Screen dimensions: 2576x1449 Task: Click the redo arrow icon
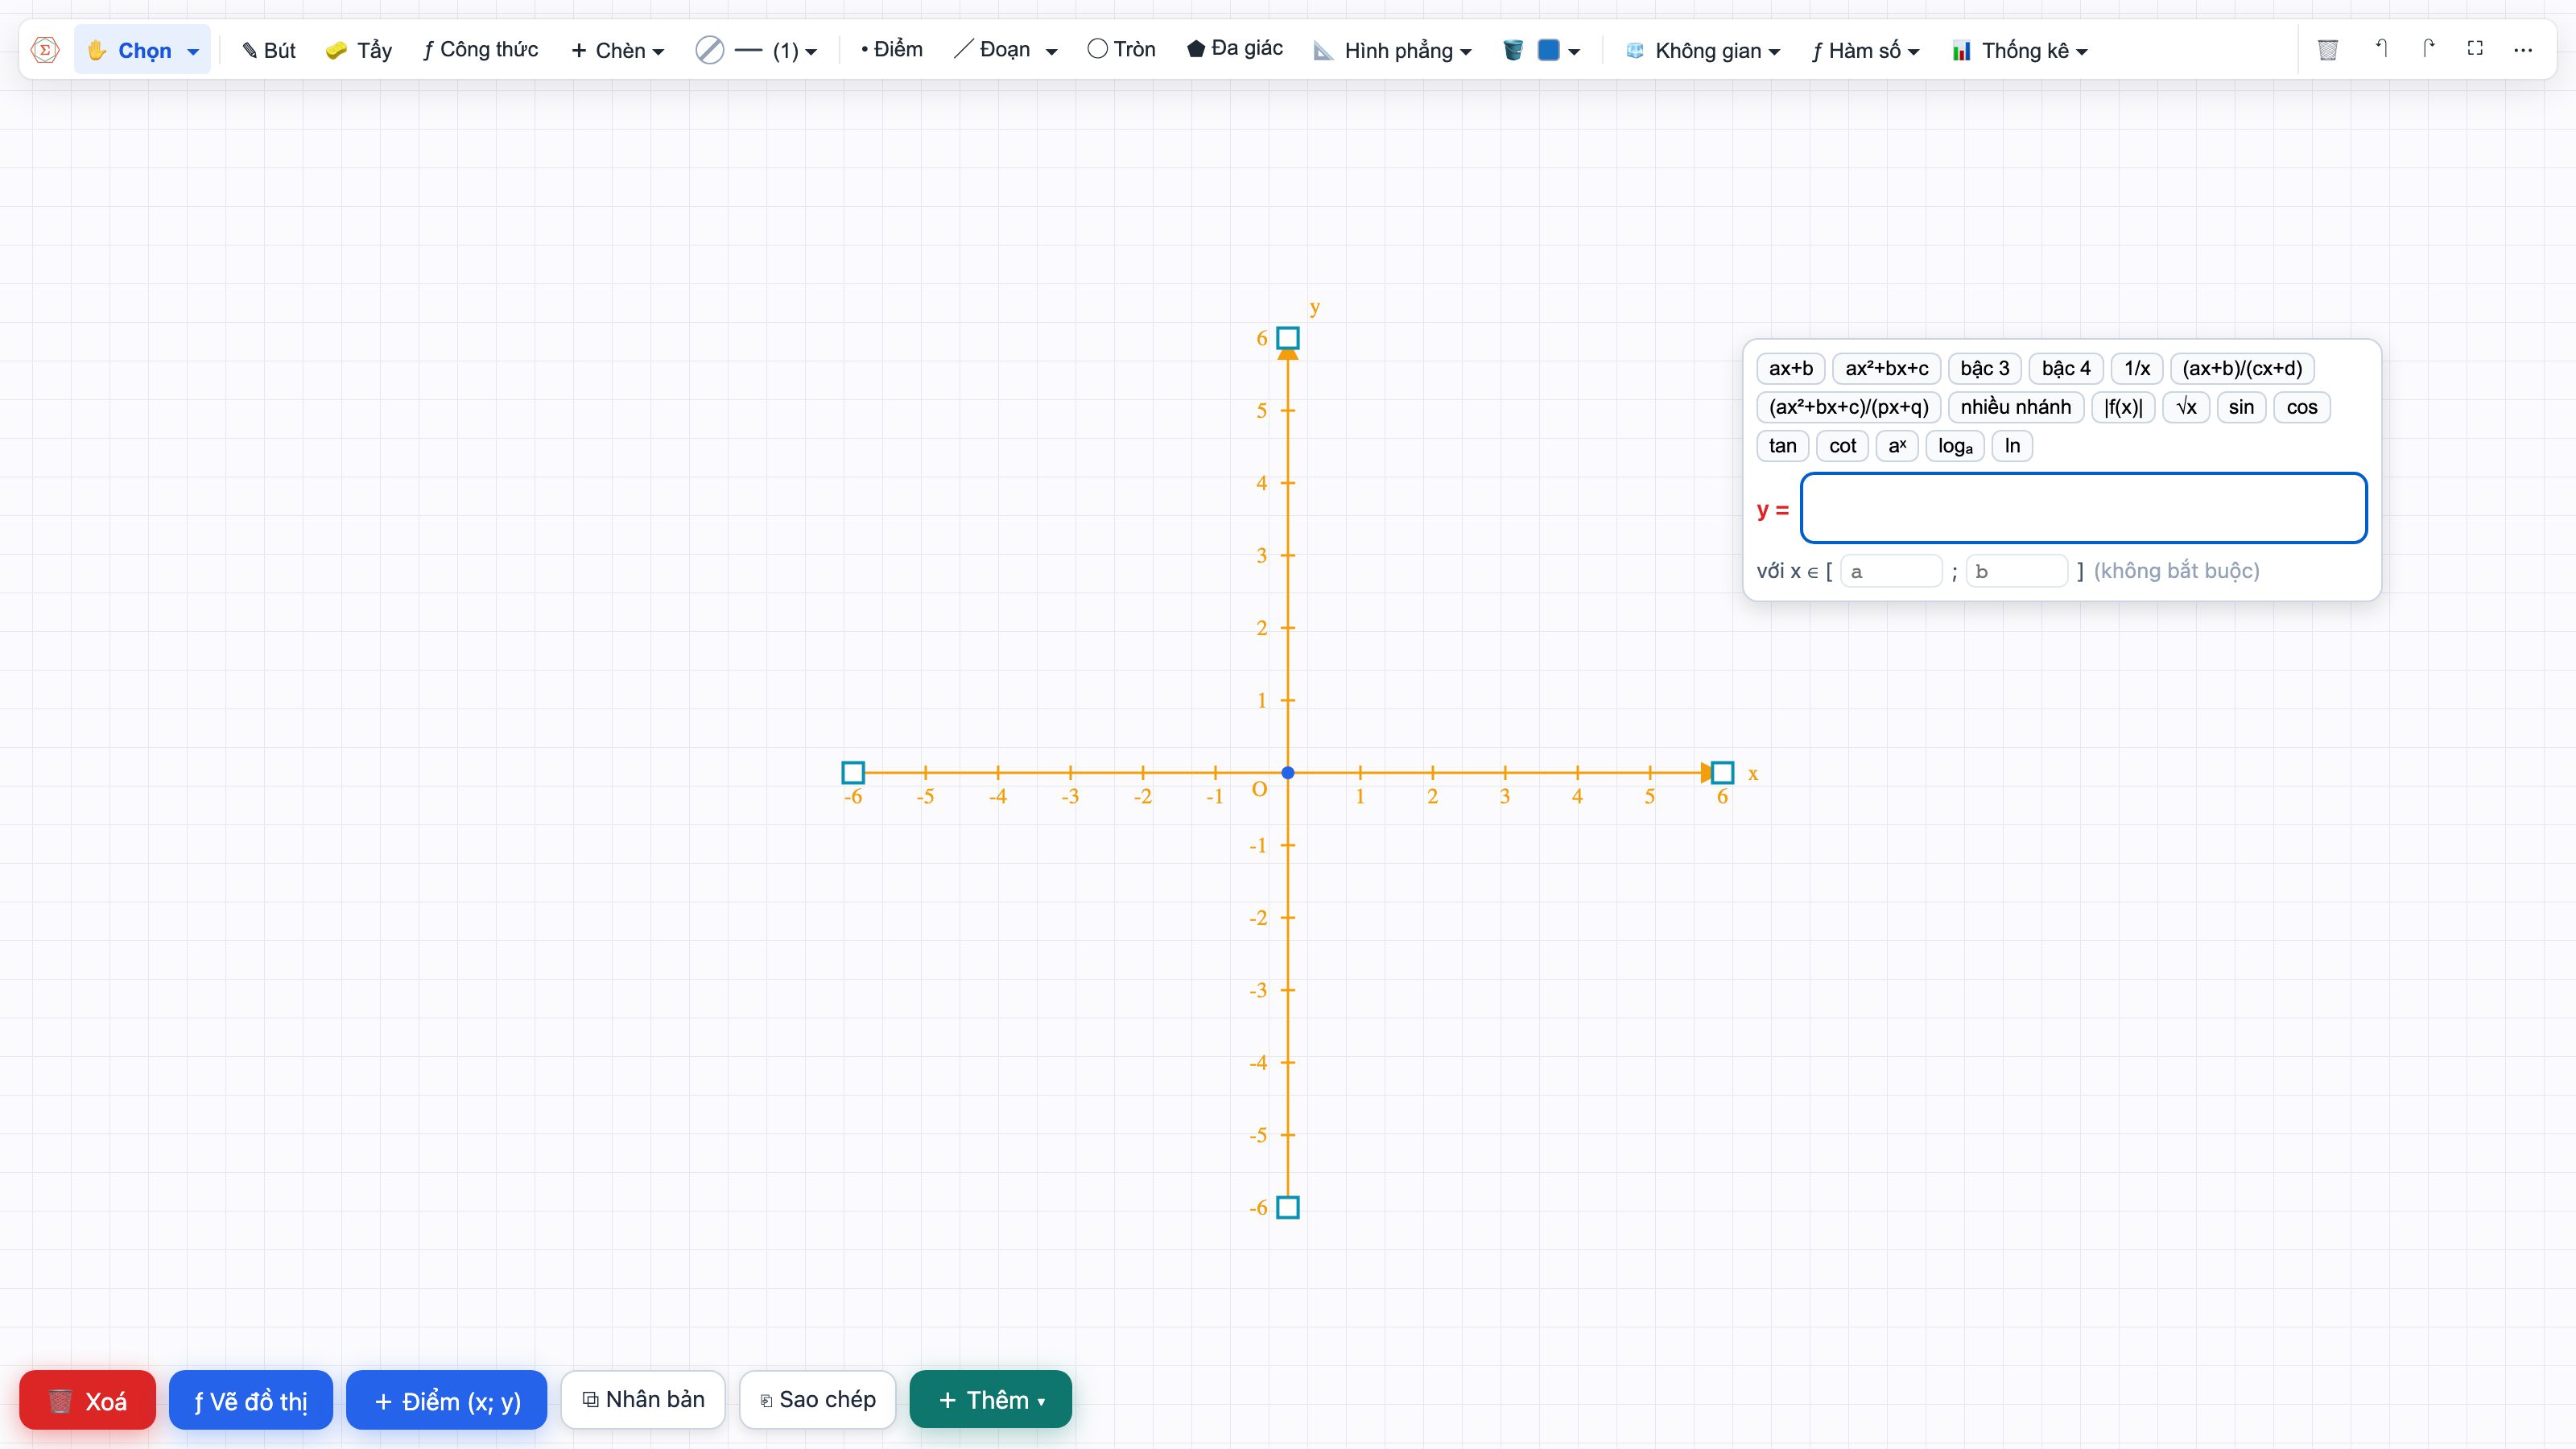click(2428, 48)
